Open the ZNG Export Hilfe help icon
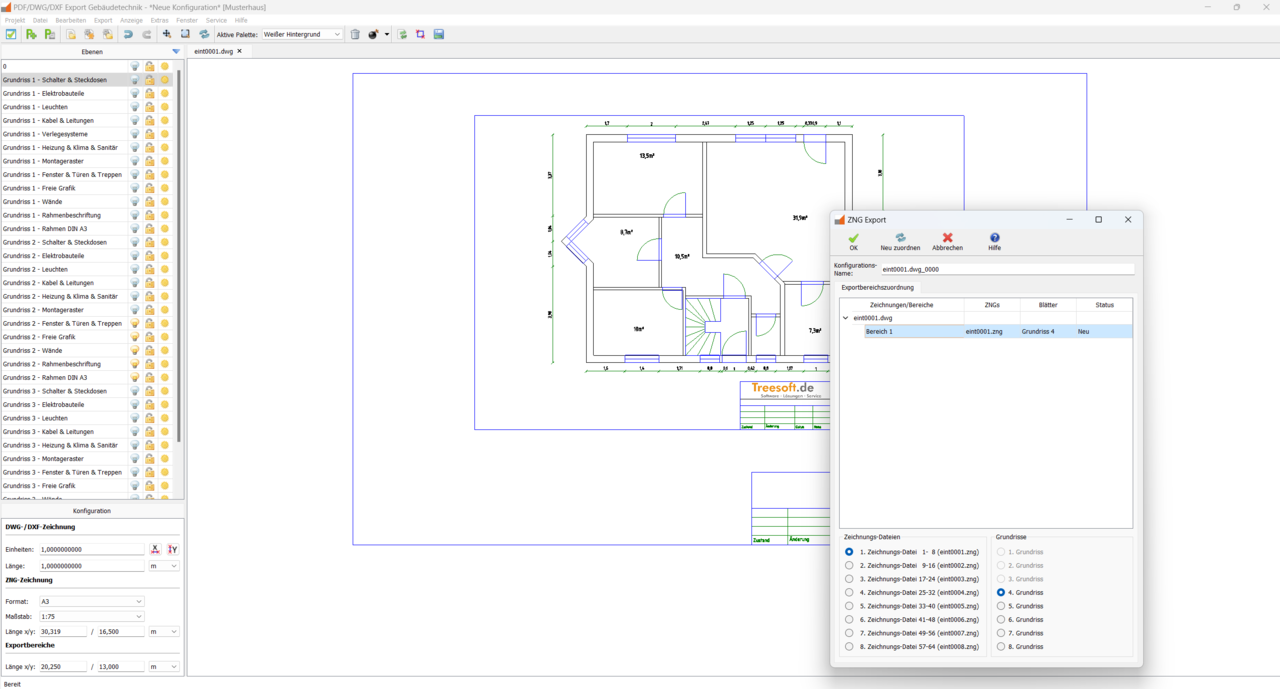Viewport: 1280px width, 689px height. 993,240
